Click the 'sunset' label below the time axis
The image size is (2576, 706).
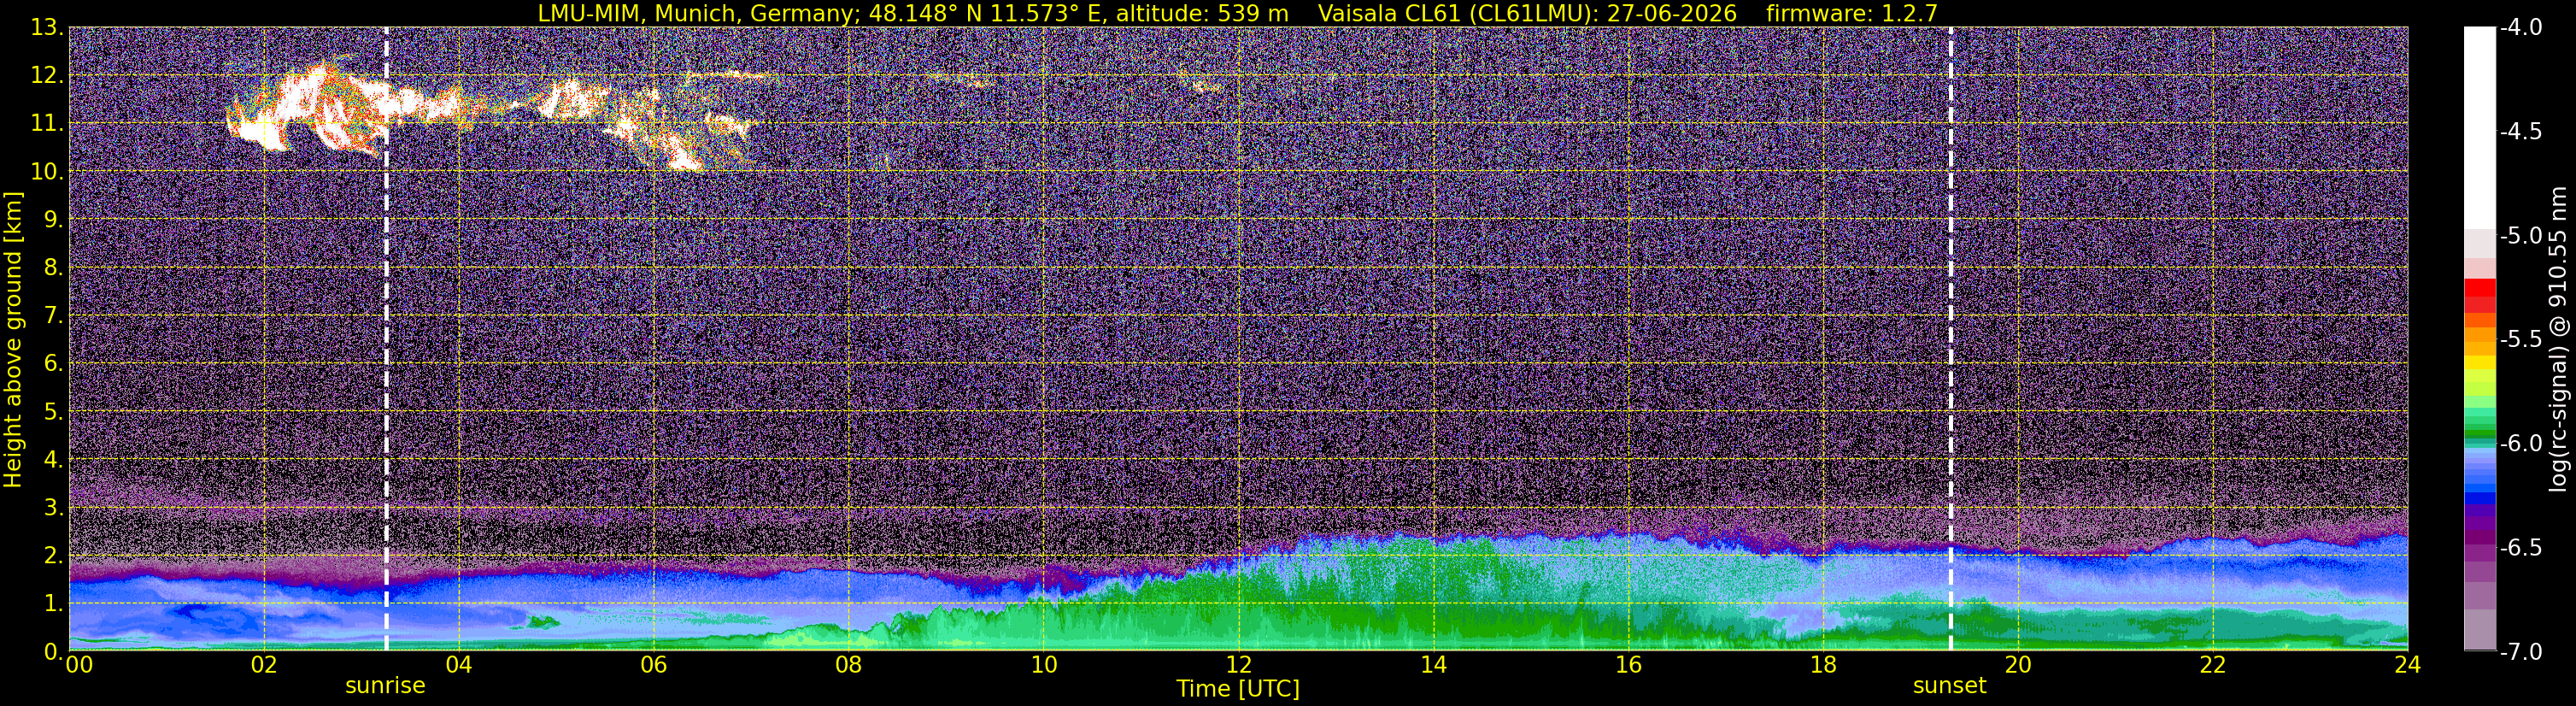tap(1949, 686)
